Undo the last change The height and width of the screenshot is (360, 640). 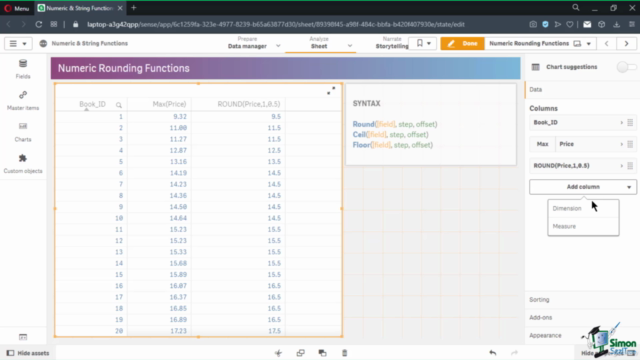click(x=493, y=353)
